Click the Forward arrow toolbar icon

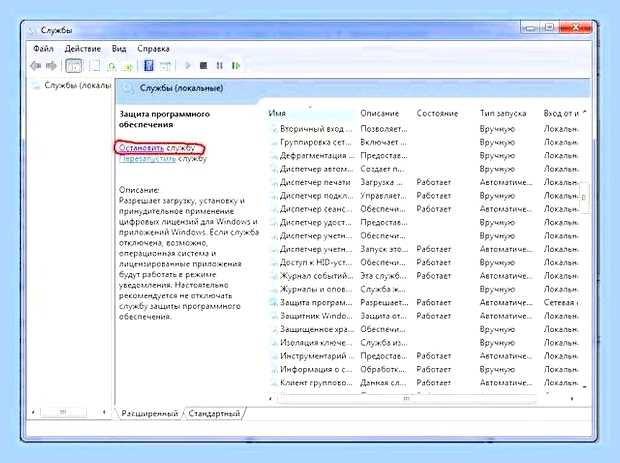tap(51, 66)
